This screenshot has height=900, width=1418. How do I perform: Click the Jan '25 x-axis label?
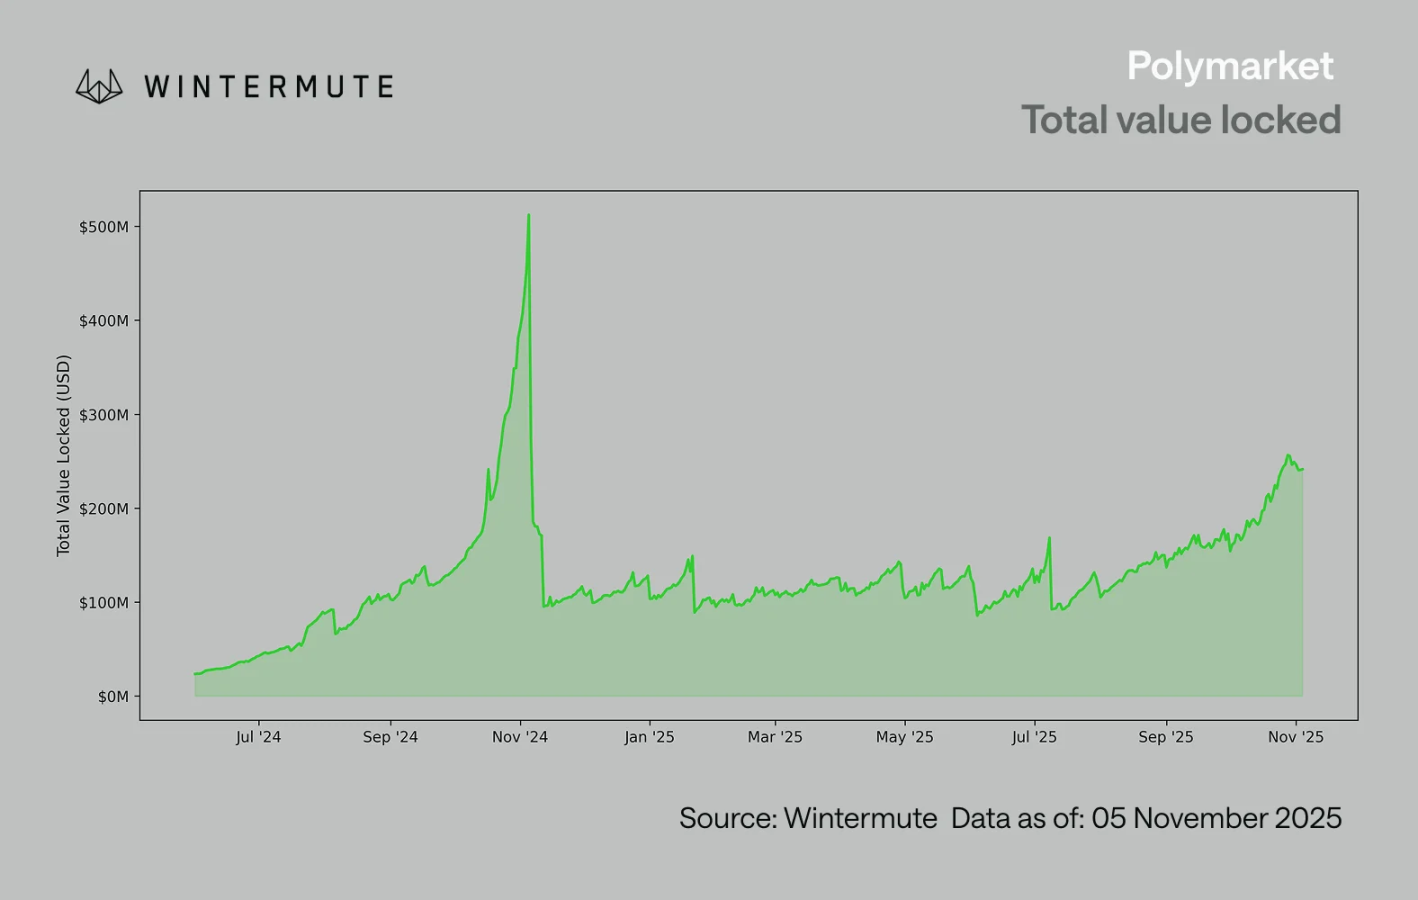[649, 737]
